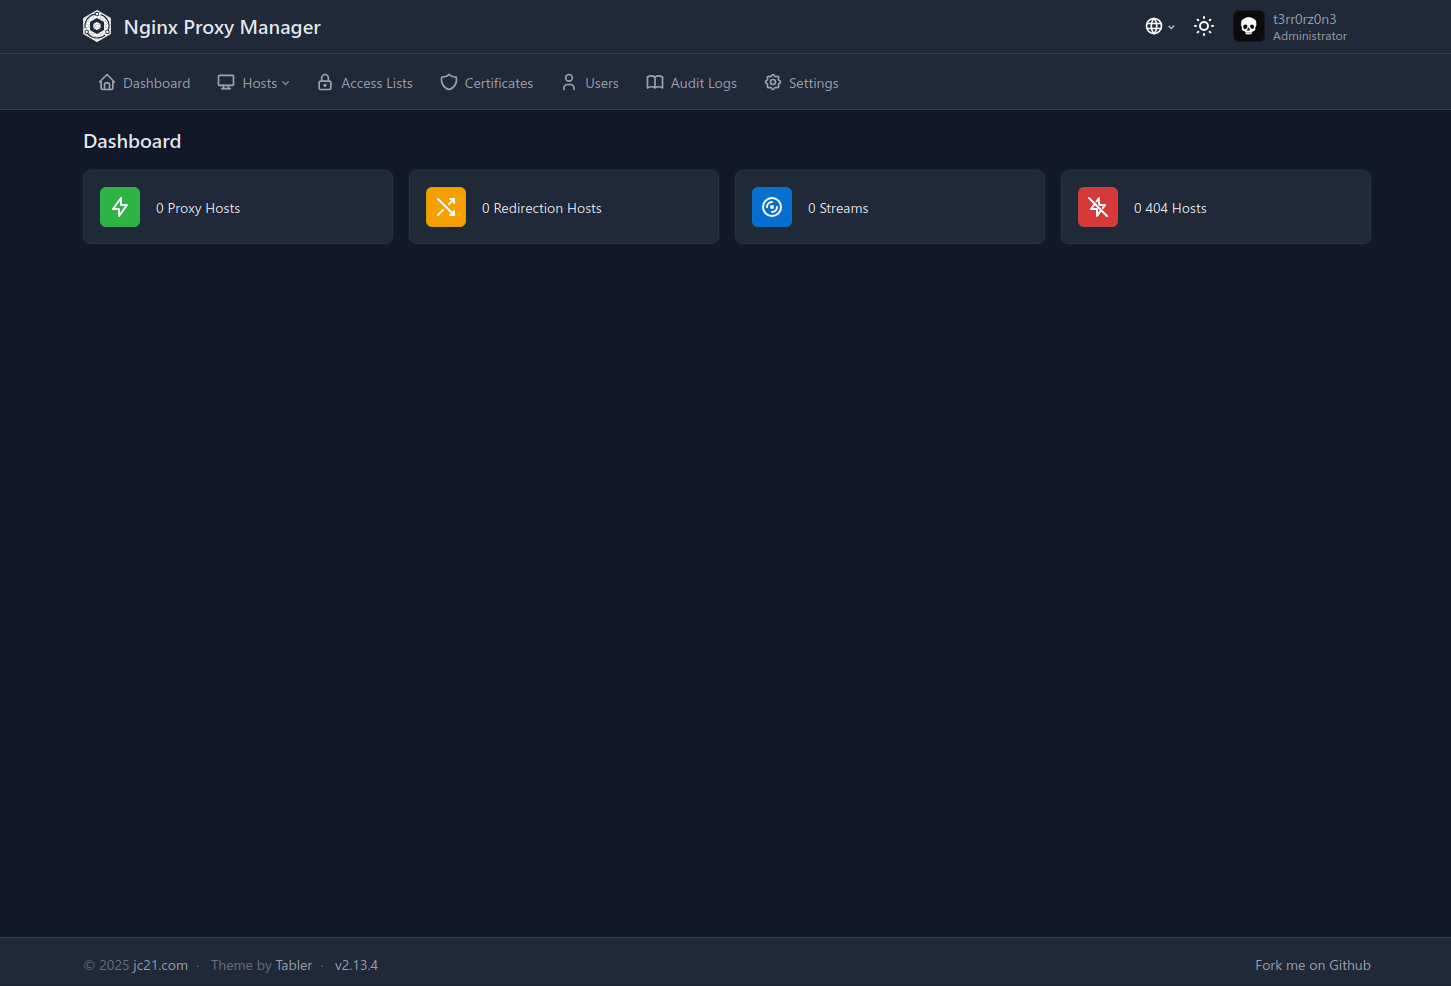Open the Access Lists menu item
The height and width of the screenshot is (986, 1451).
365,82
